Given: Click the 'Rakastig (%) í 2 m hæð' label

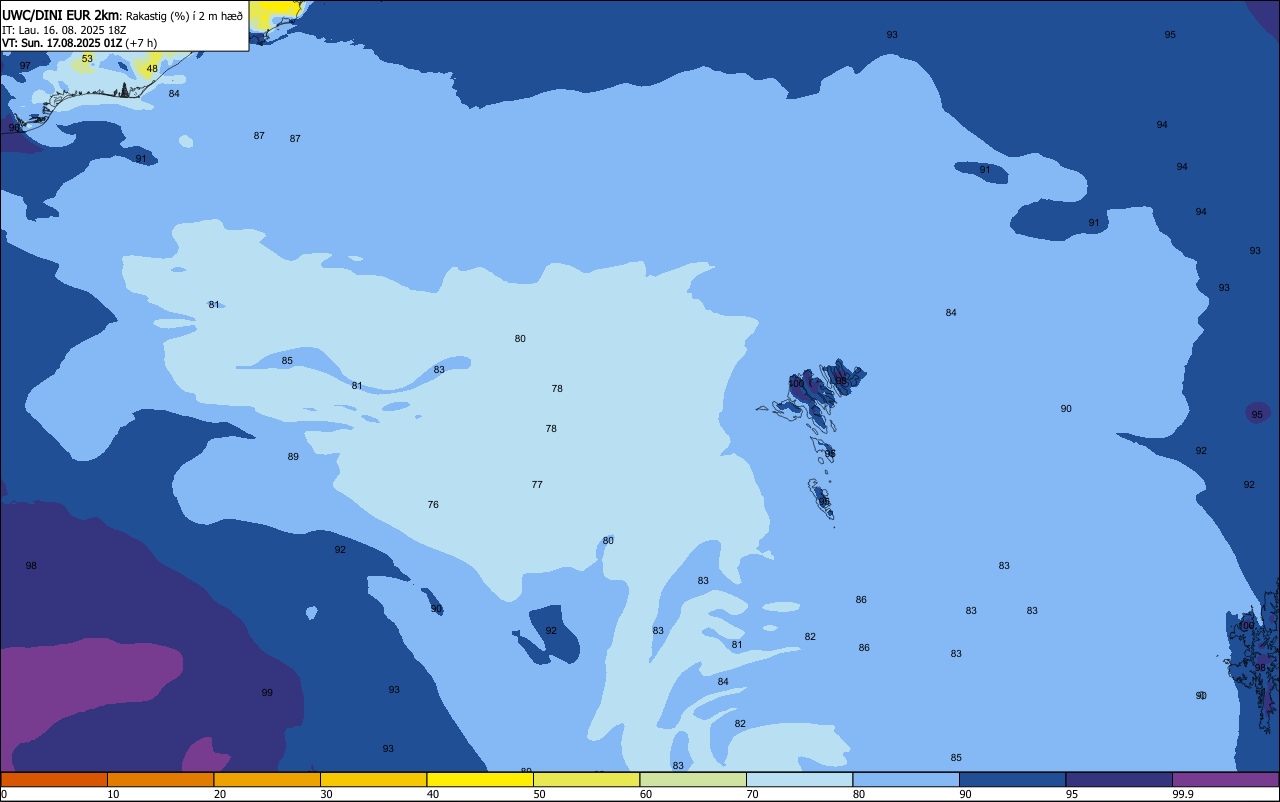Looking at the screenshot, I should click(x=184, y=16).
